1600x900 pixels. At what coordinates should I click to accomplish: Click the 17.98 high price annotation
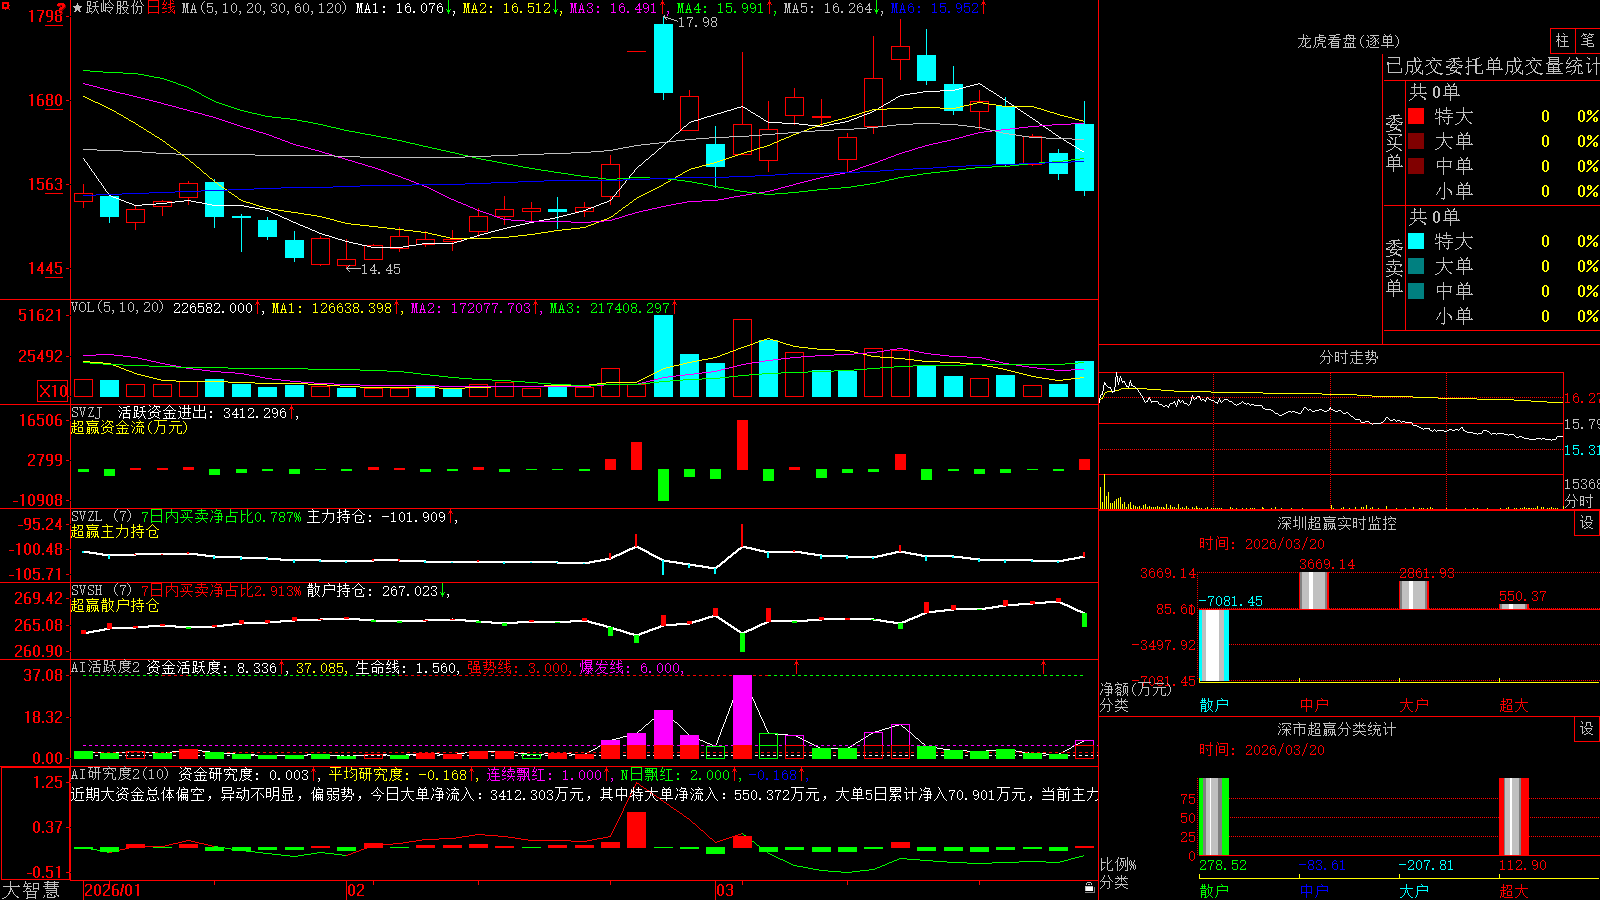[697, 22]
